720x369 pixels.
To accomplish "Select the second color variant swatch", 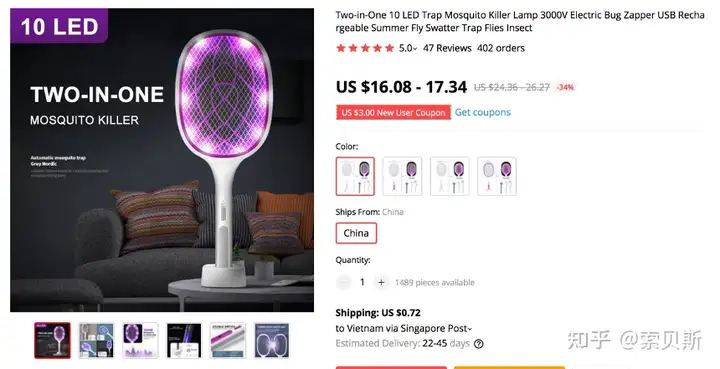I will pyautogui.click(x=402, y=176).
